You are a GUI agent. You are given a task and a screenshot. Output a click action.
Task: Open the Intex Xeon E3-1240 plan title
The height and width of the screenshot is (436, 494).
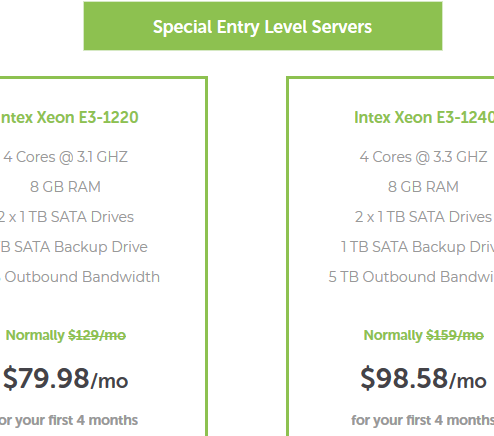pos(424,117)
